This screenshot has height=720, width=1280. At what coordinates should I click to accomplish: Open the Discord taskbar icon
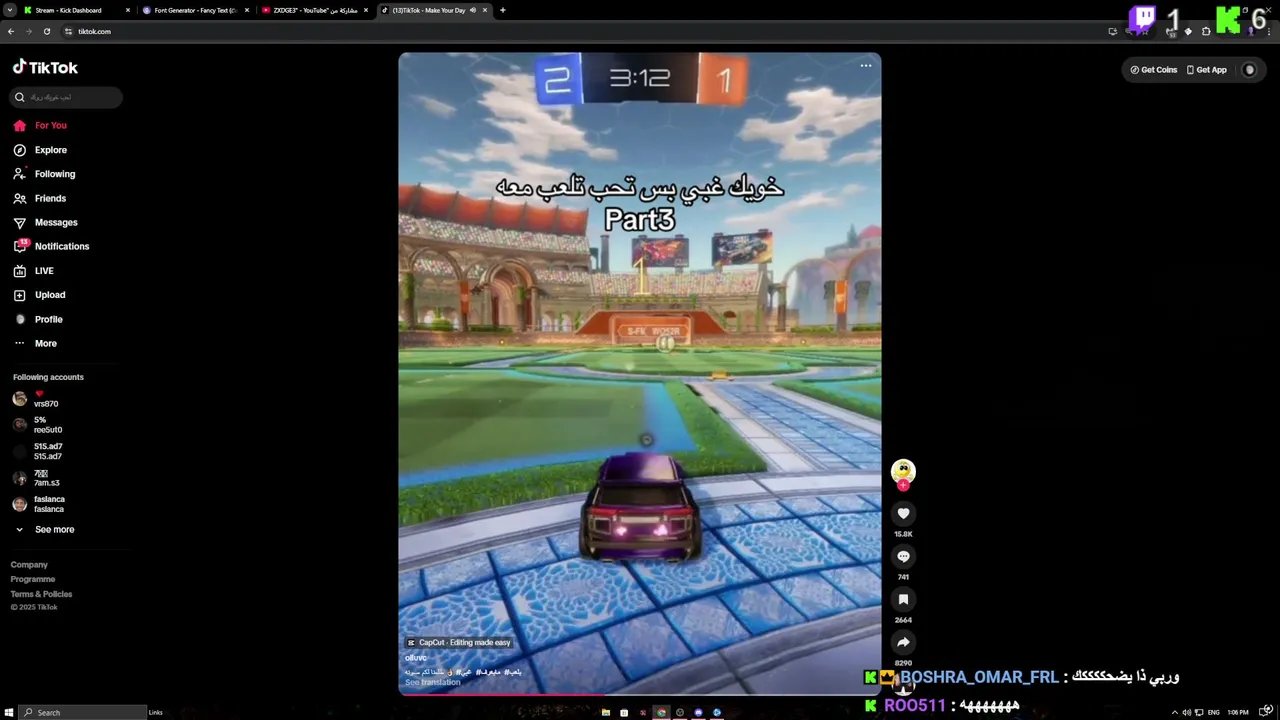coord(698,712)
